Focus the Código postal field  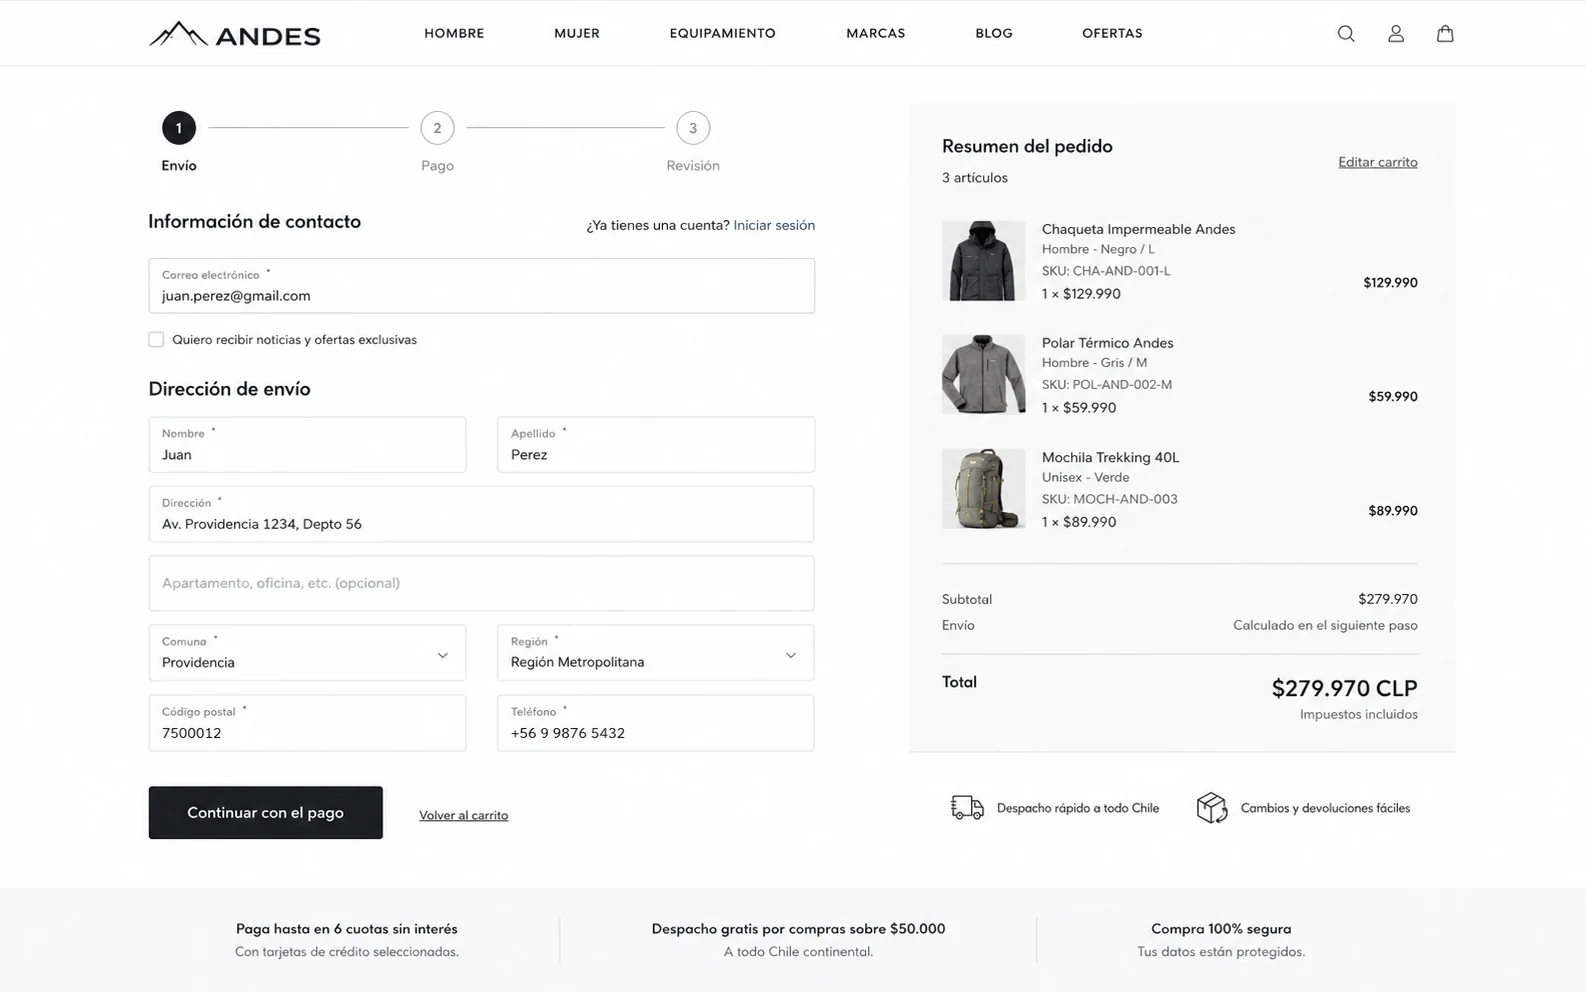click(307, 723)
